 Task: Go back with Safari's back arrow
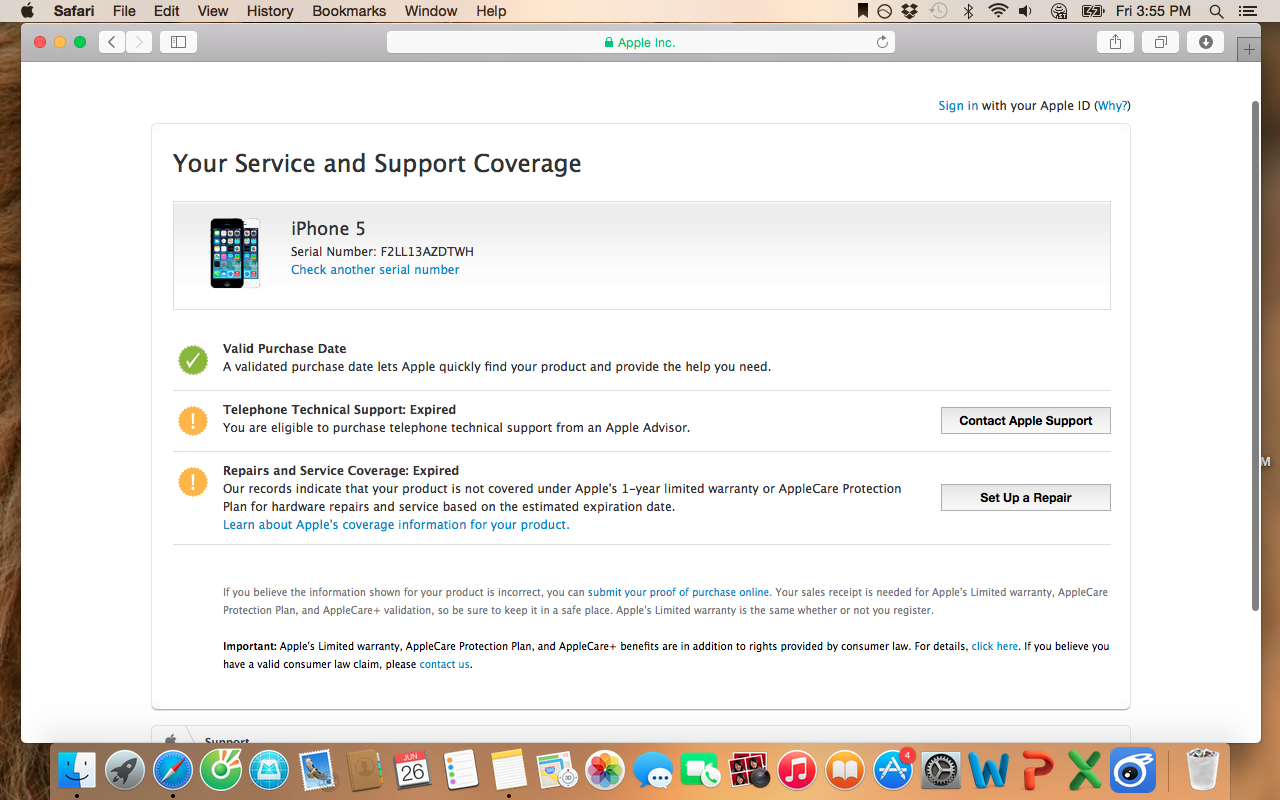tap(112, 42)
